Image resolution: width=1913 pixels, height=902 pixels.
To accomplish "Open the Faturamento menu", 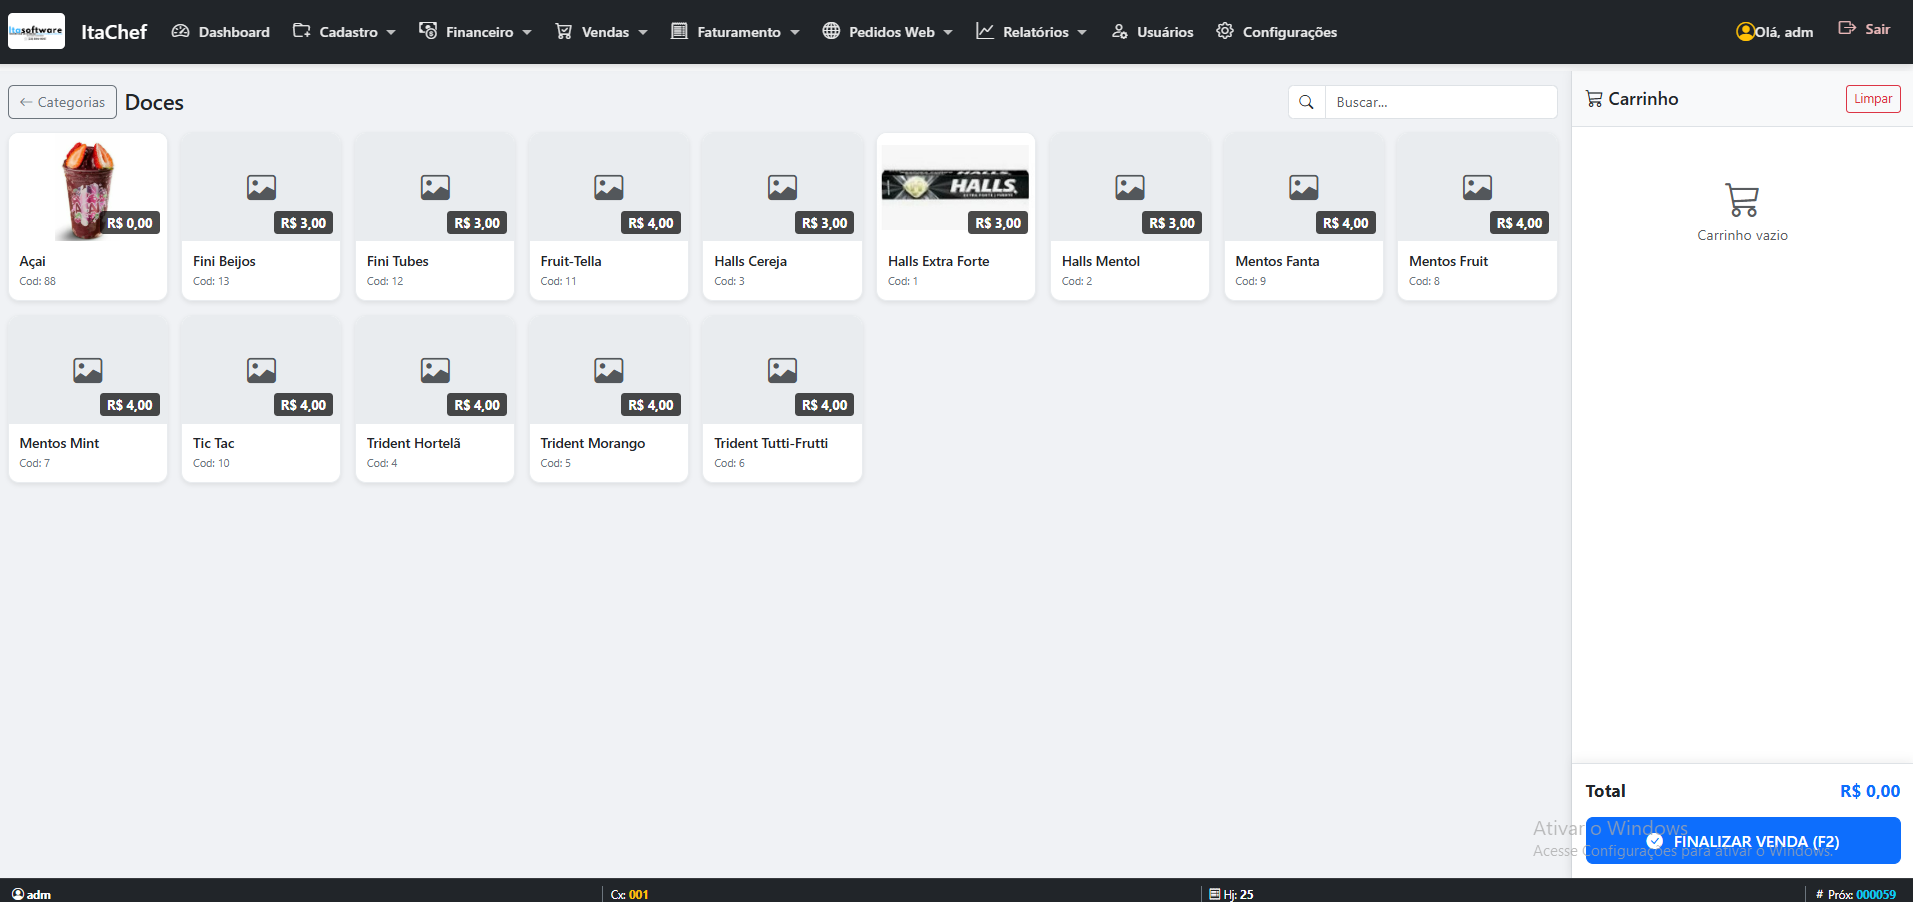I will pyautogui.click(x=735, y=32).
